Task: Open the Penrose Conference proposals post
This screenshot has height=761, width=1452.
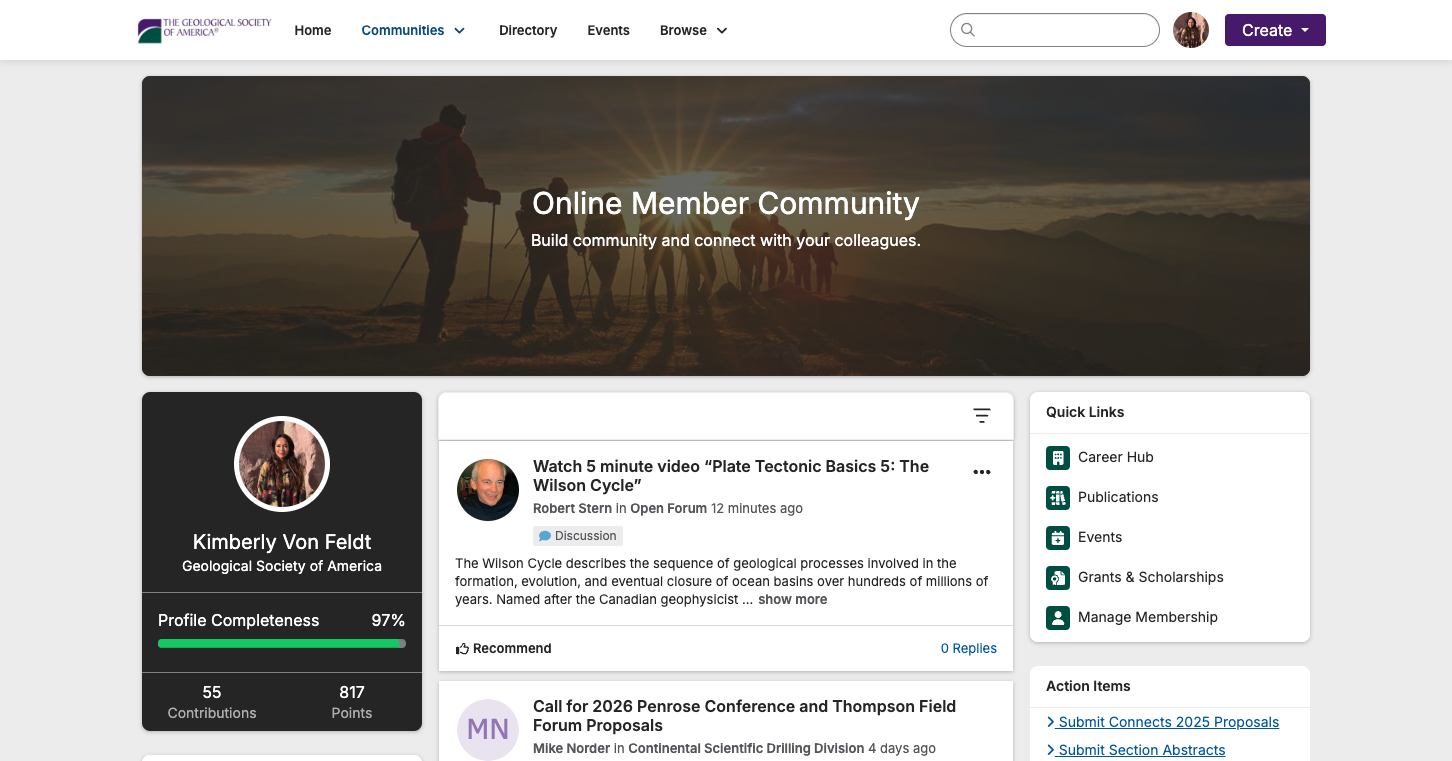Action: [x=744, y=716]
